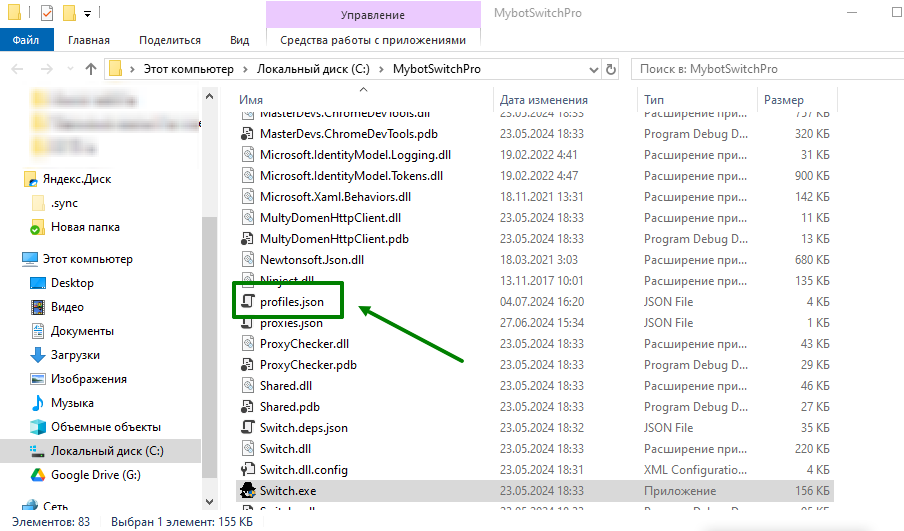Click the Switch.deps.json file icon
The width and height of the screenshot is (904, 531).
247,428
